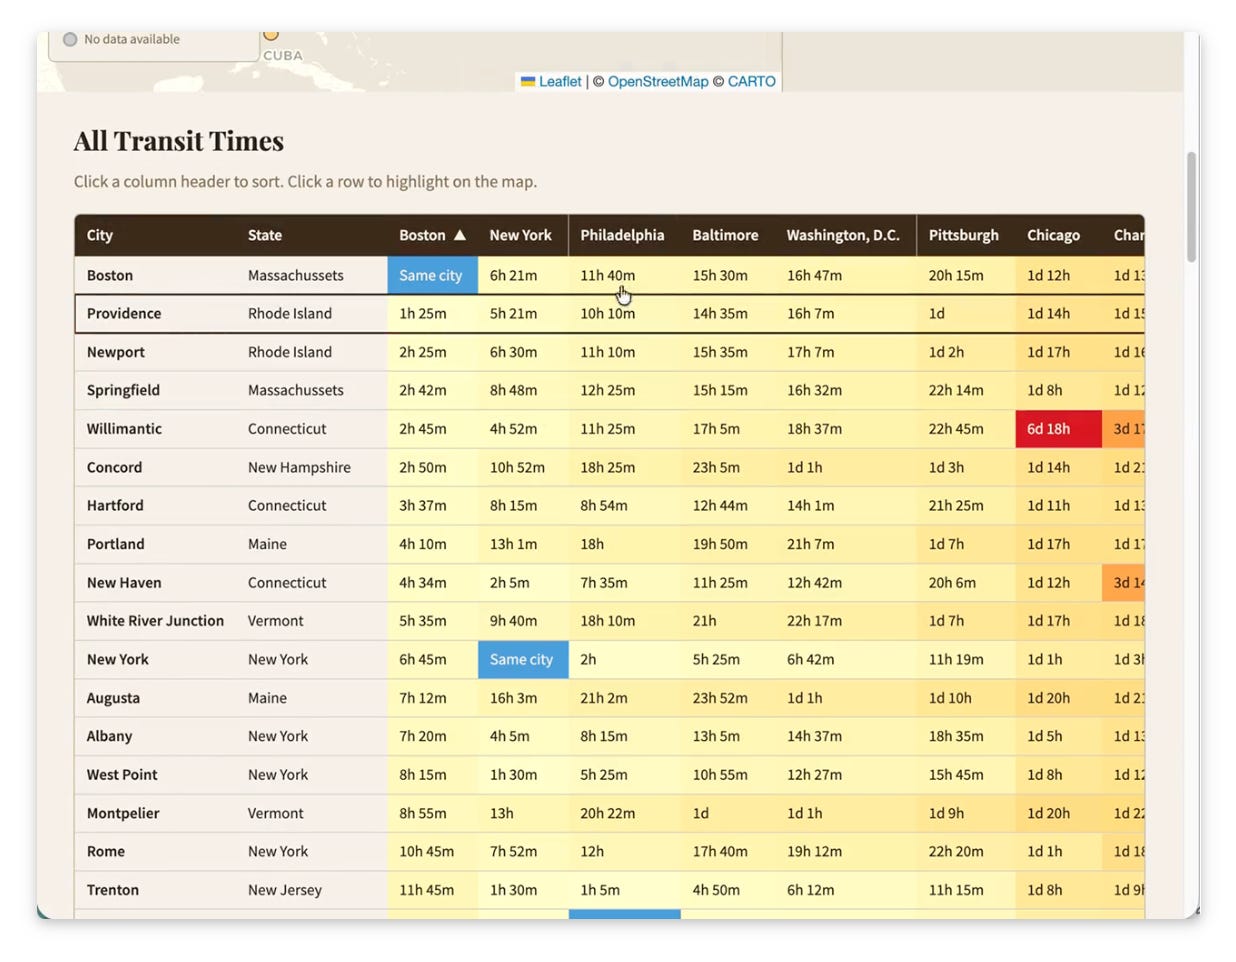Click the 'All Transit Times' heading
The height and width of the screenshot is (962, 1236).
[179, 141]
